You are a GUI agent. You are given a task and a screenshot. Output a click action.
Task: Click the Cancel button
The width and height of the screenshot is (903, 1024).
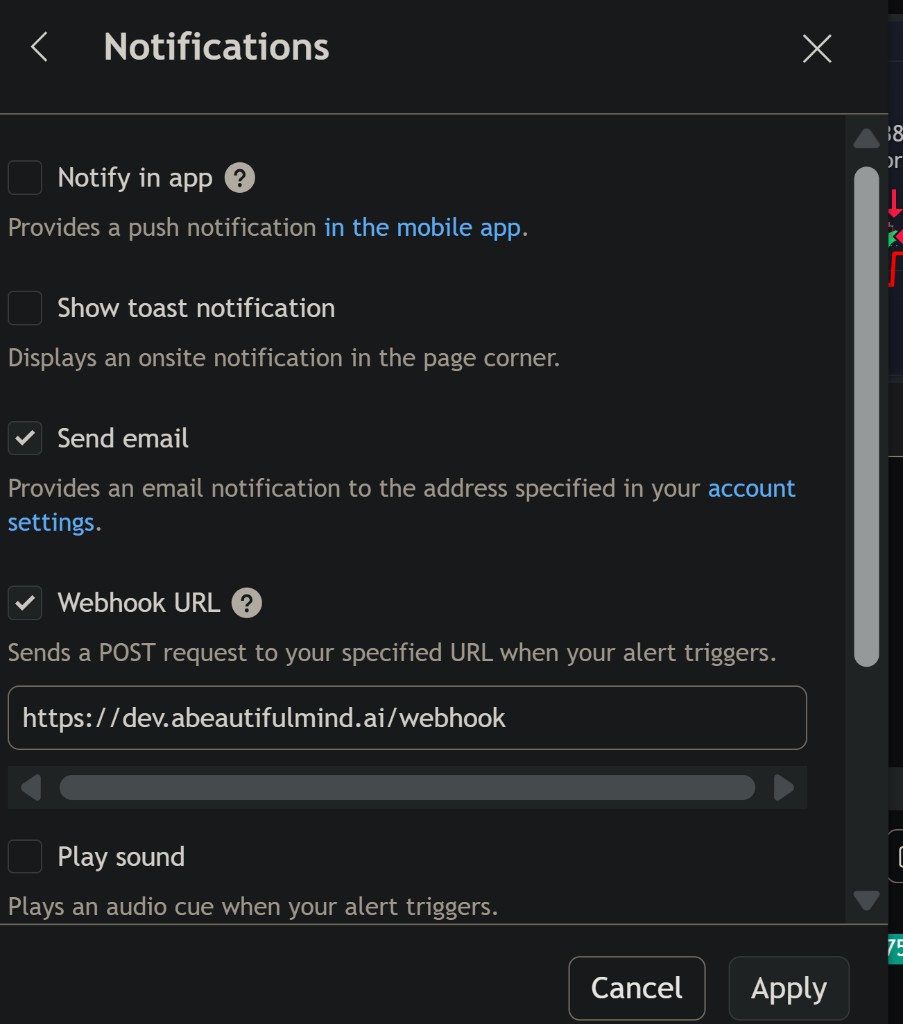pos(637,988)
